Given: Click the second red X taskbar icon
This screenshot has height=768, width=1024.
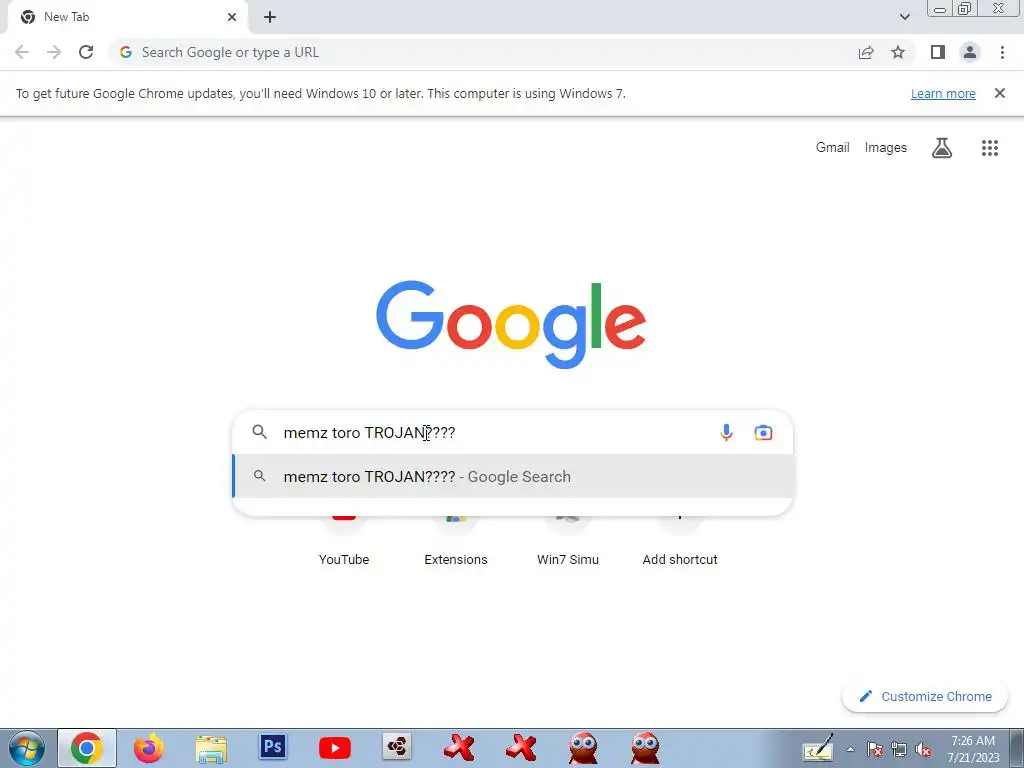Looking at the screenshot, I should [x=520, y=748].
